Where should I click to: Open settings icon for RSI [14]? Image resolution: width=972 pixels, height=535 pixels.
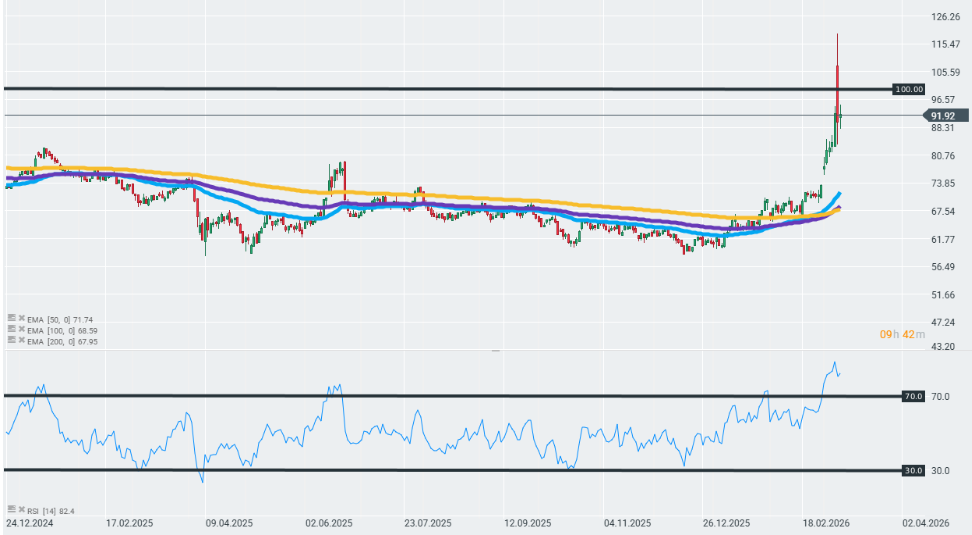coord(11,509)
